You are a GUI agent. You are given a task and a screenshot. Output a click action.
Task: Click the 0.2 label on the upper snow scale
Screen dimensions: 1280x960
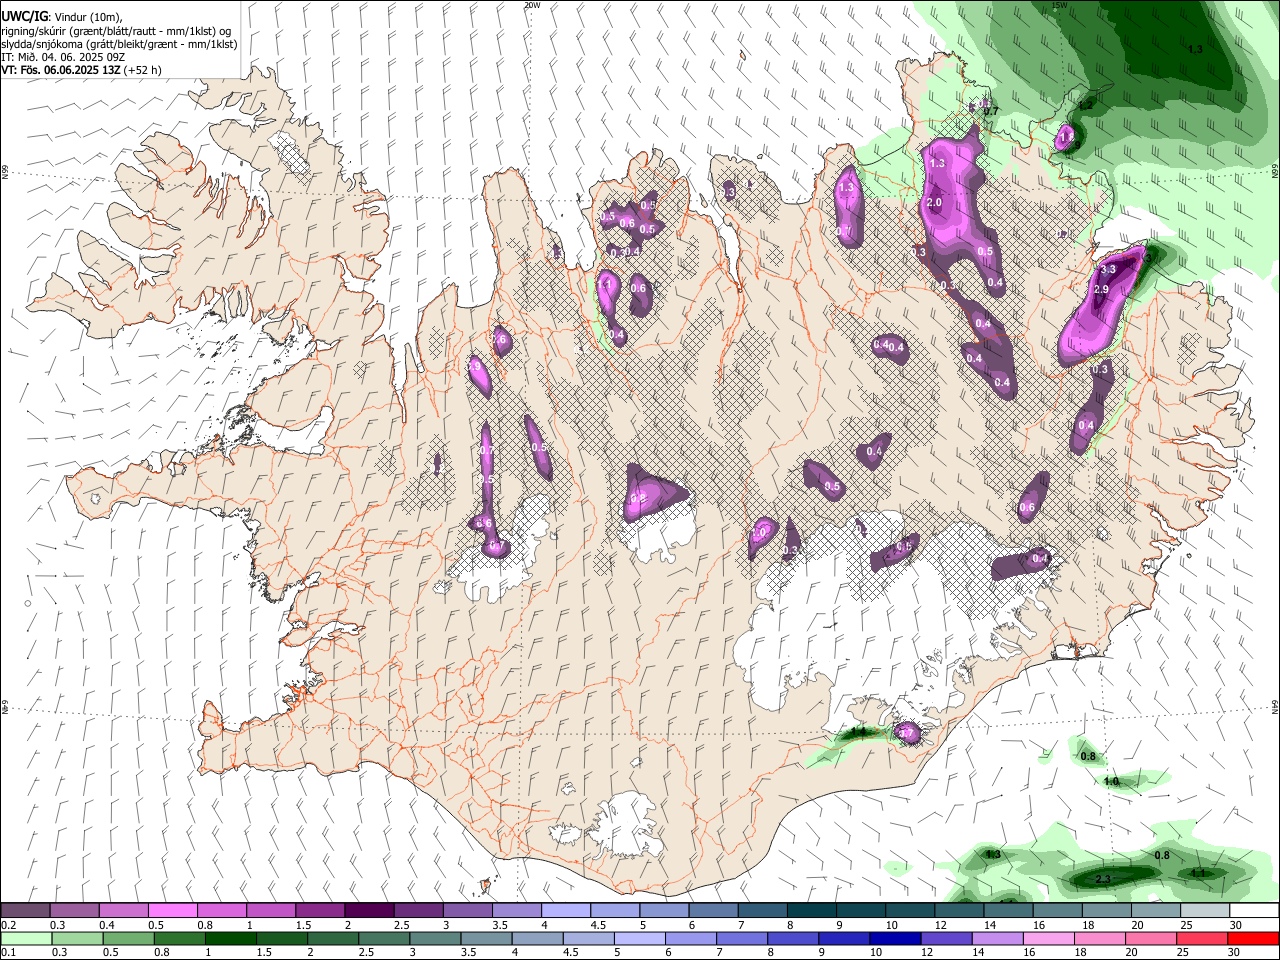point(8,925)
